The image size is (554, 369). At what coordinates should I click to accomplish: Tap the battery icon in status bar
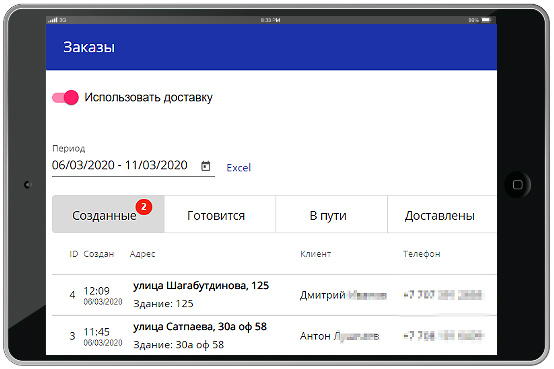coord(487,20)
